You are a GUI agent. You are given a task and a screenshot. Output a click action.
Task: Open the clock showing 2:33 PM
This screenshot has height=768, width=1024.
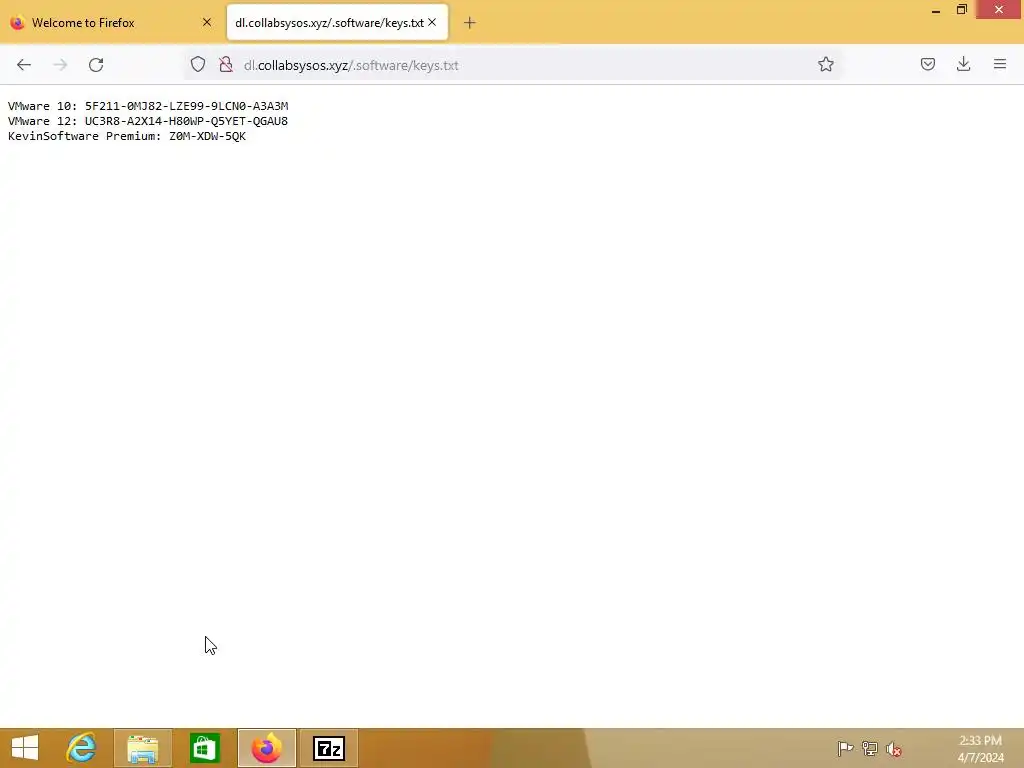tap(980, 748)
